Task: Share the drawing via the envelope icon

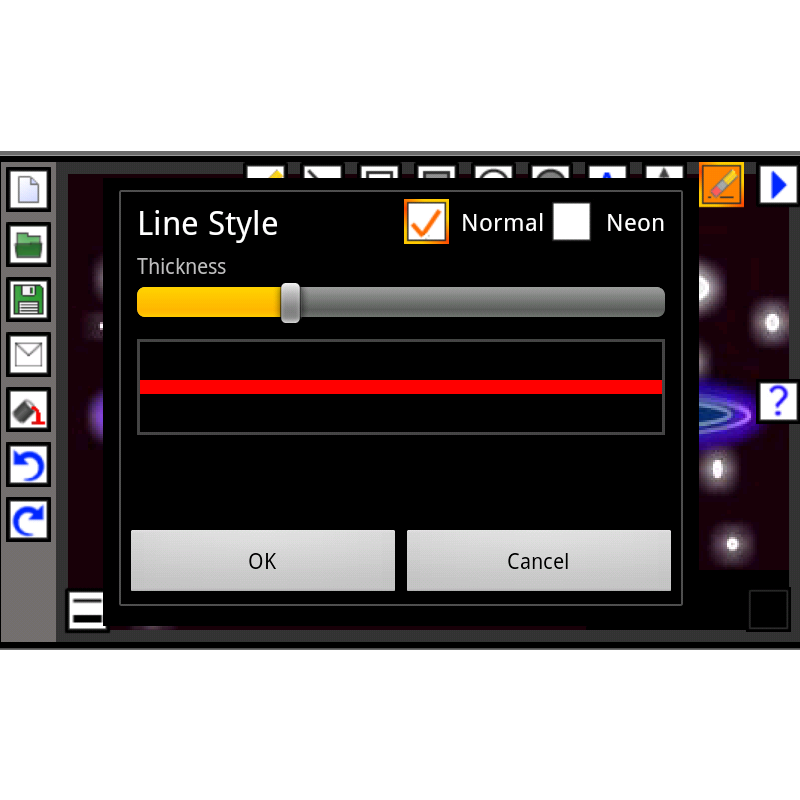Action: pyautogui.click(x=29, y=355)
